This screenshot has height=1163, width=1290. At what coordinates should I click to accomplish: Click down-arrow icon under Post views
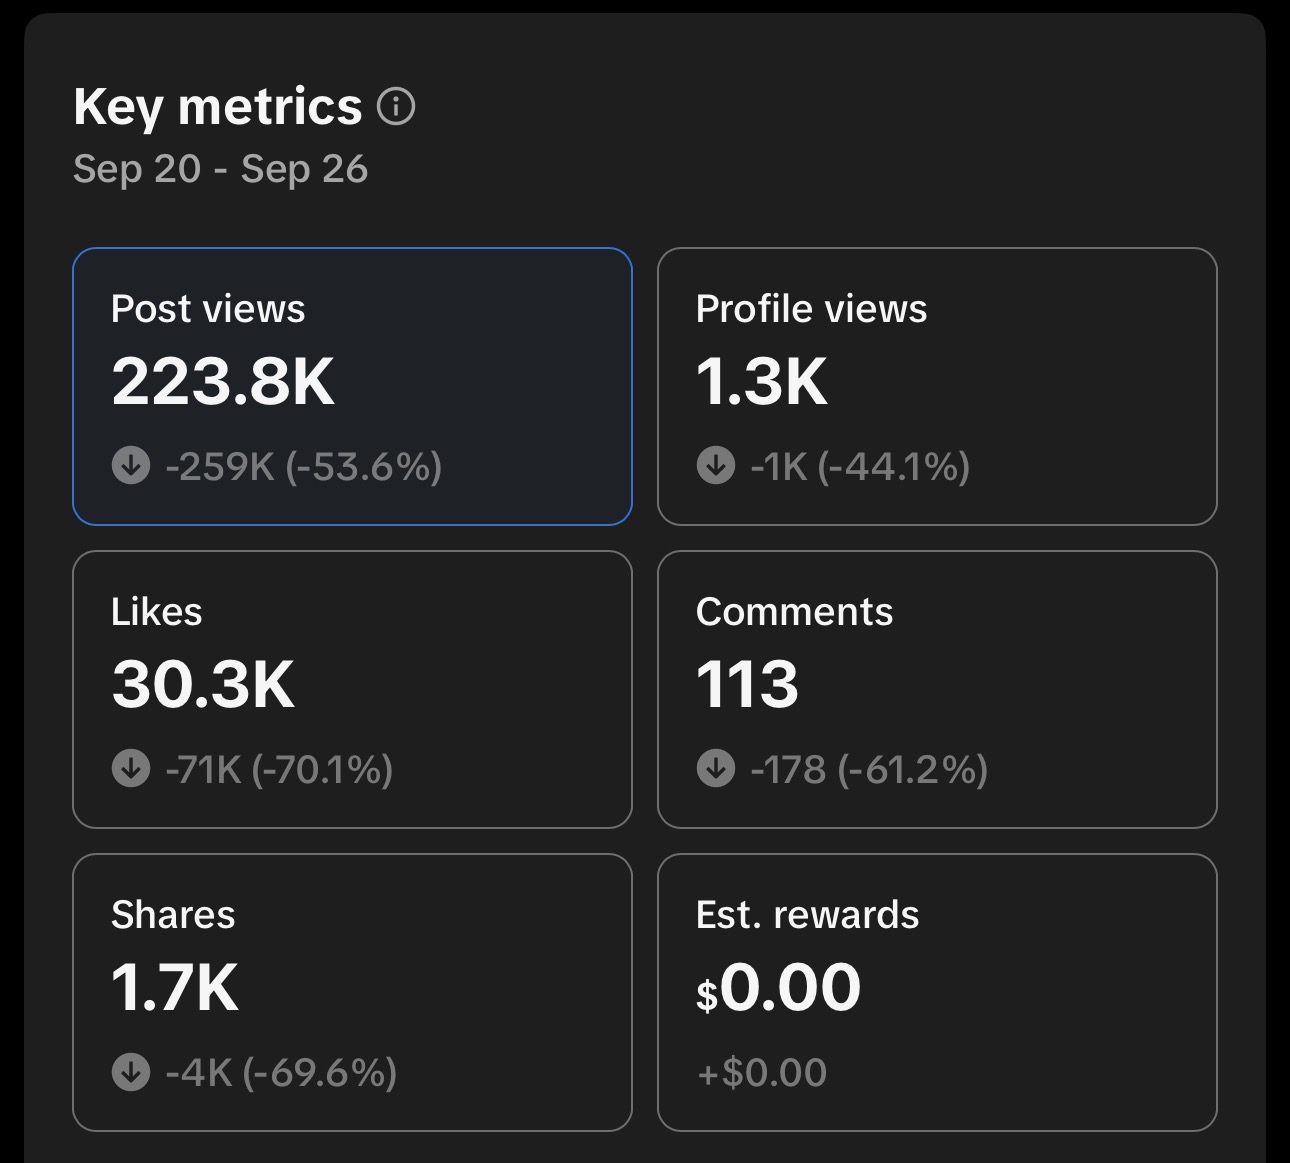131,465
